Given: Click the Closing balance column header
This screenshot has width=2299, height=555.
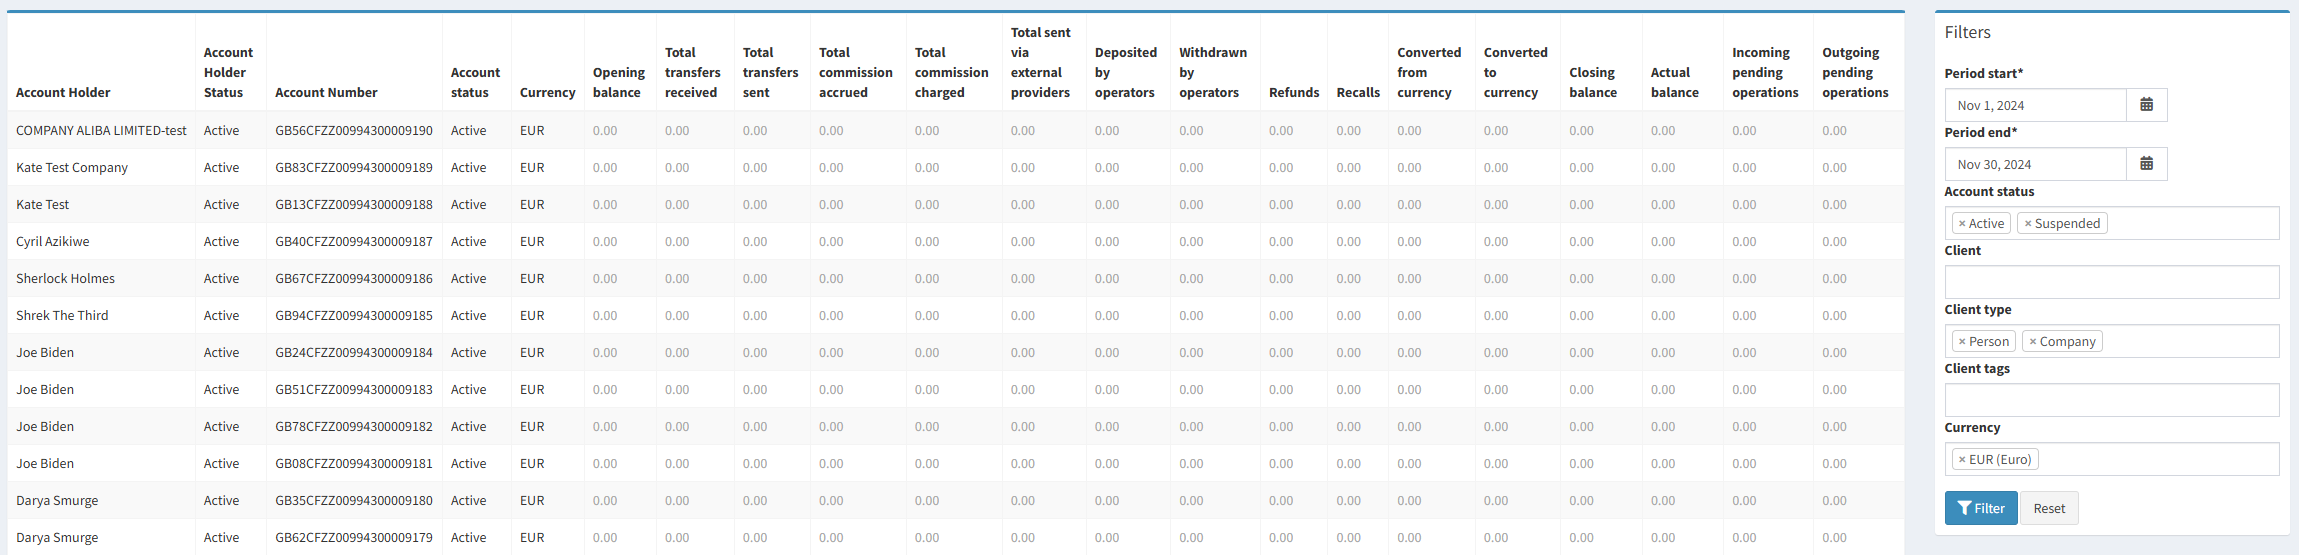Looking at the screenshot, I should tap(1592, 82).
